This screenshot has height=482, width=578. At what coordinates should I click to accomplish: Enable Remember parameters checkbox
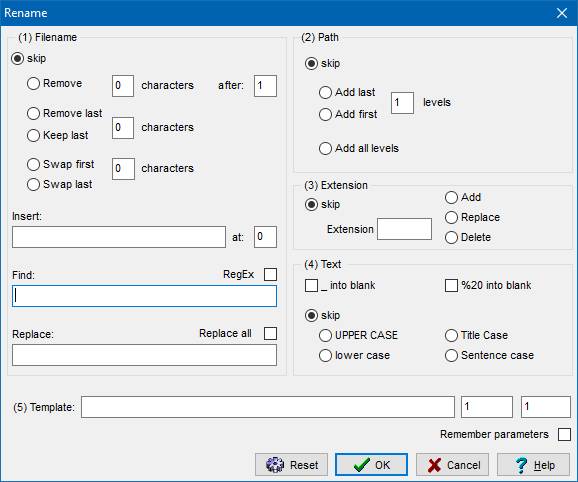tap(564, 434)
